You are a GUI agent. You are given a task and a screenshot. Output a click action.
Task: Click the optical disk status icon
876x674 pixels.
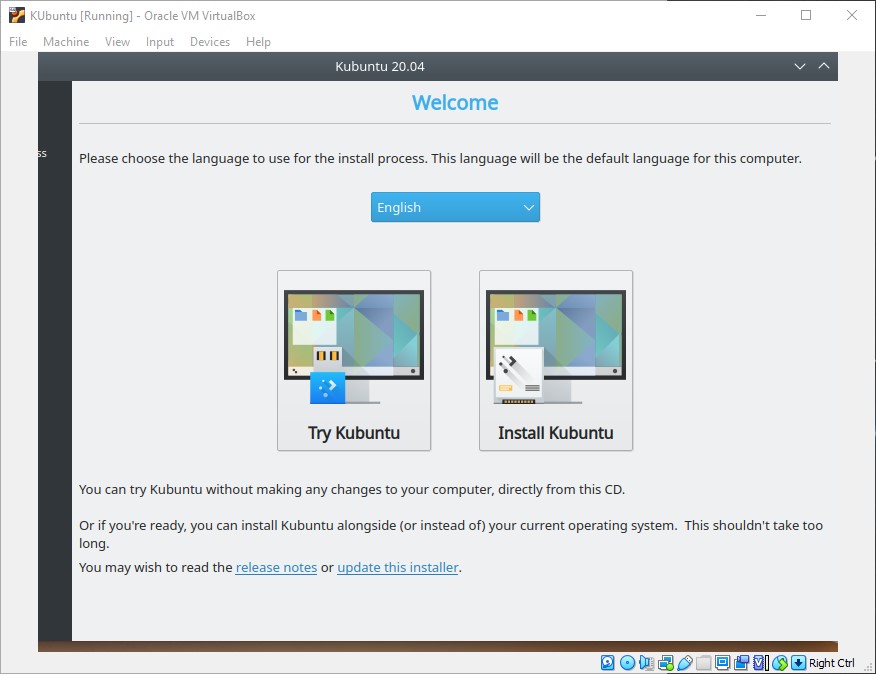[x=627, y=663]
